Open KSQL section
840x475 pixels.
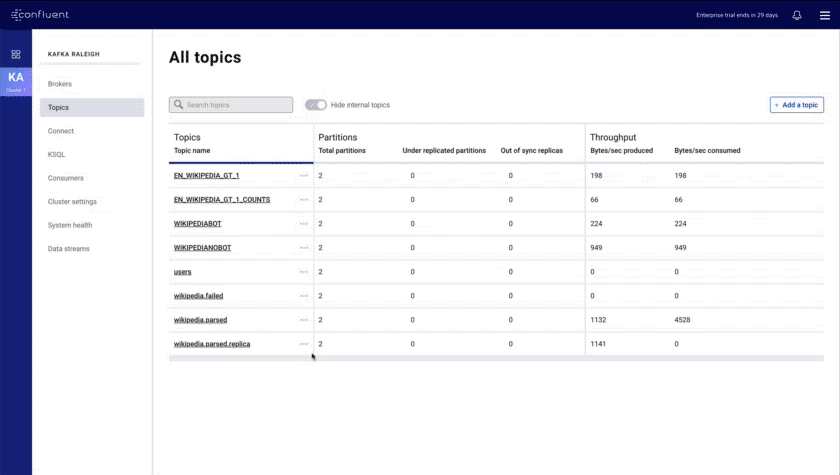(56, 155)
